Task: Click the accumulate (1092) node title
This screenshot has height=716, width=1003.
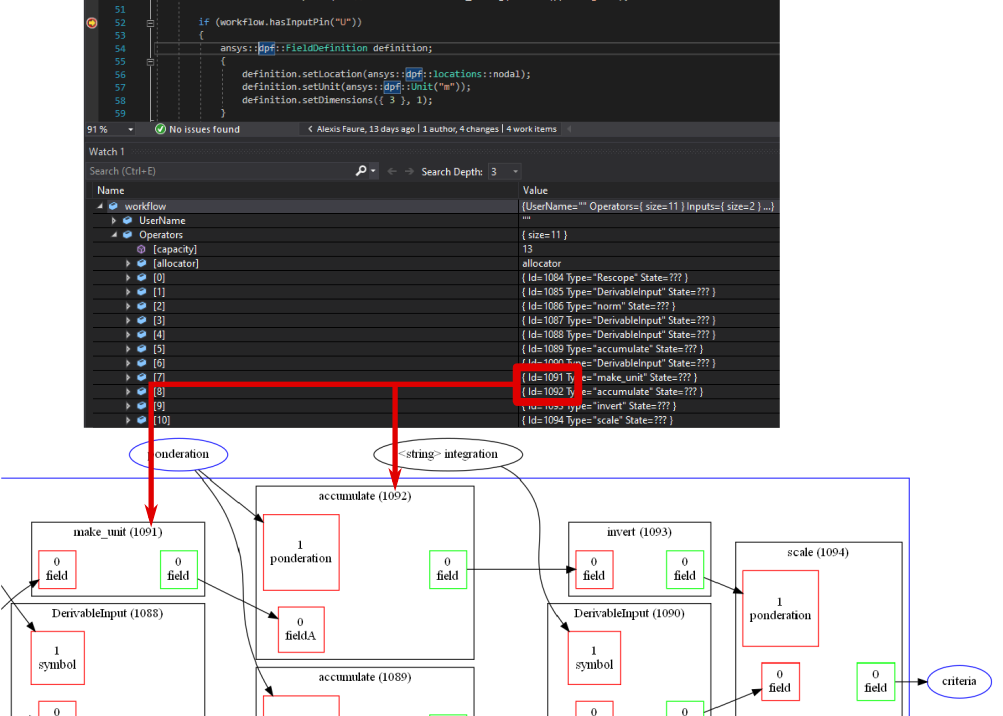Action: tap(365, 496)
